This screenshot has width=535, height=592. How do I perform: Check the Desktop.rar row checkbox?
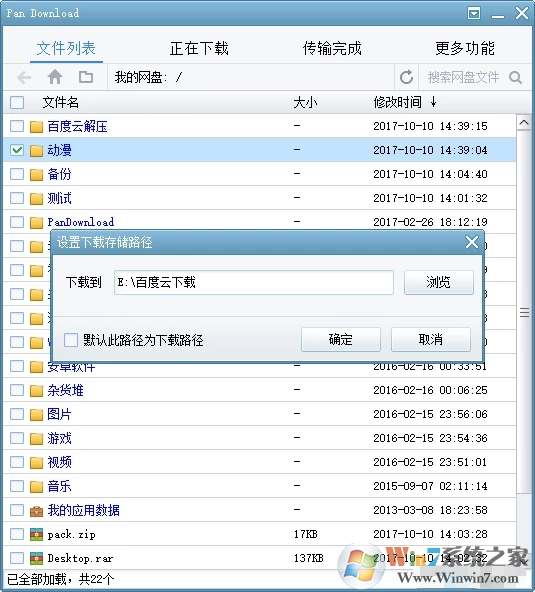pos(17,558)
